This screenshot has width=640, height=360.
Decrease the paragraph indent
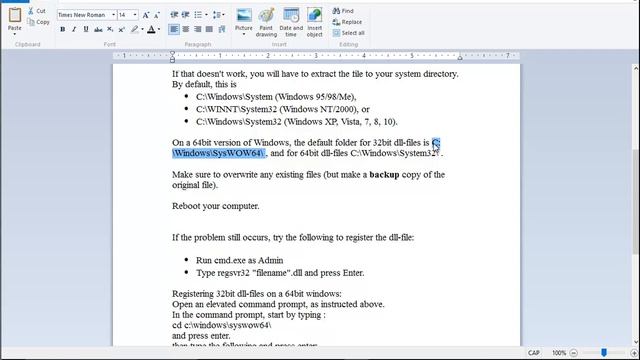coord(174,15)
